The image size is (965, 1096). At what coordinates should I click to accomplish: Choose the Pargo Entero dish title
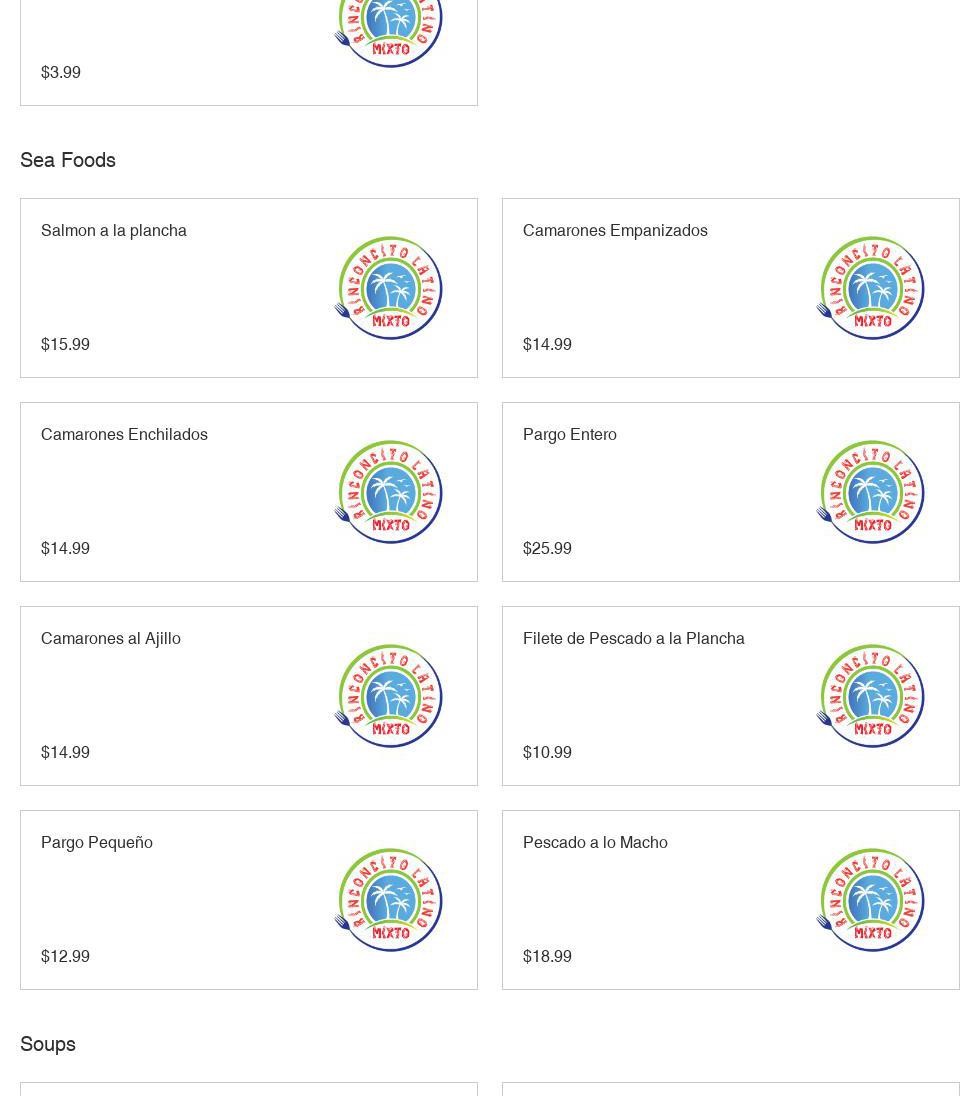pos(570,434)
